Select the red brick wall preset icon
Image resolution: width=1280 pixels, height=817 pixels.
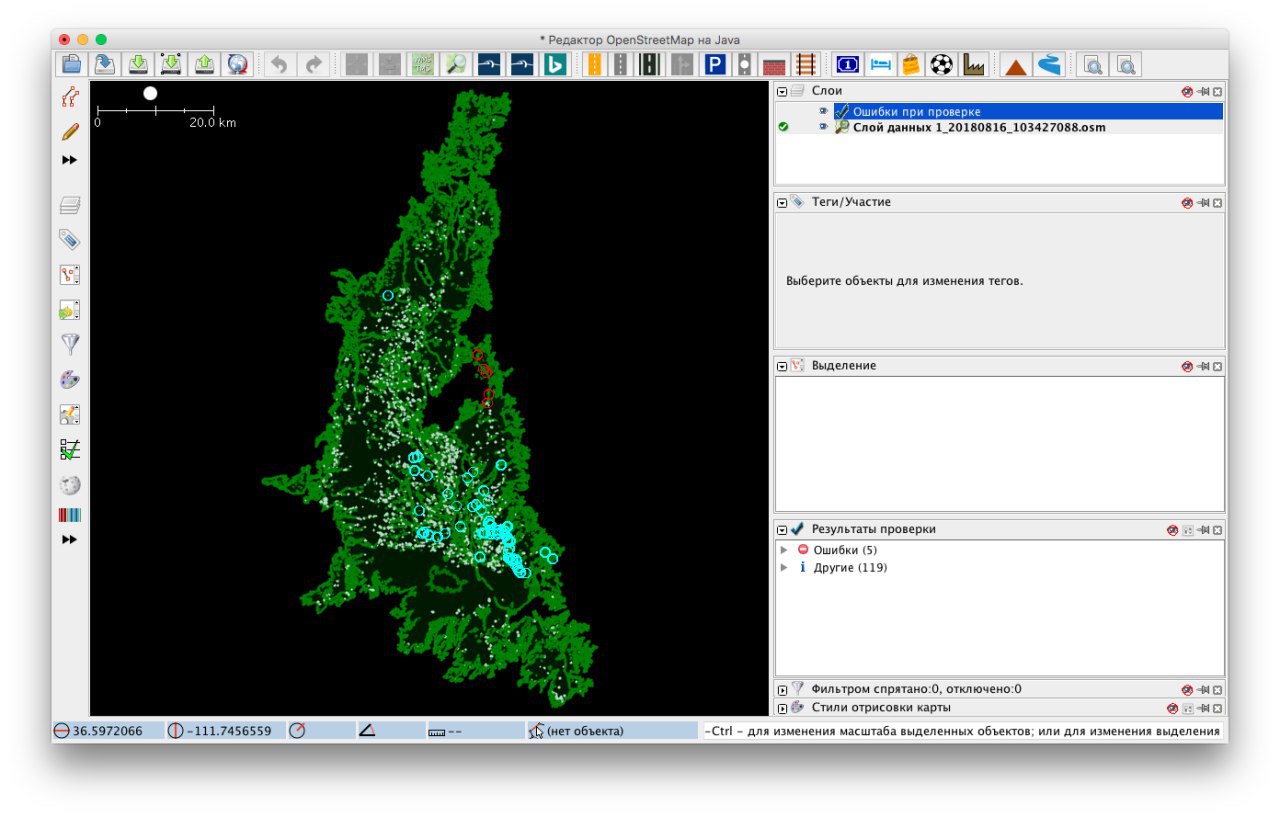coord(774,64)
